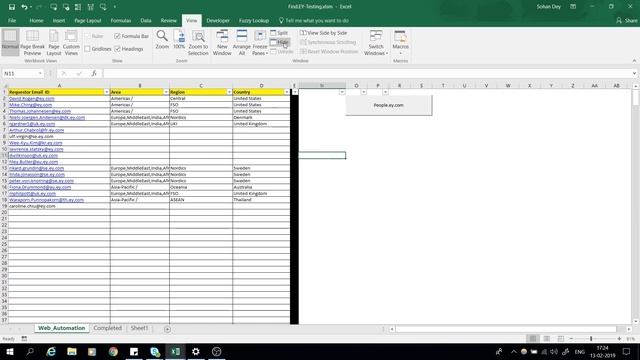Toggle the Gridlines checkbox
This screenshot has width=640, height=360.
pos(87,49)
